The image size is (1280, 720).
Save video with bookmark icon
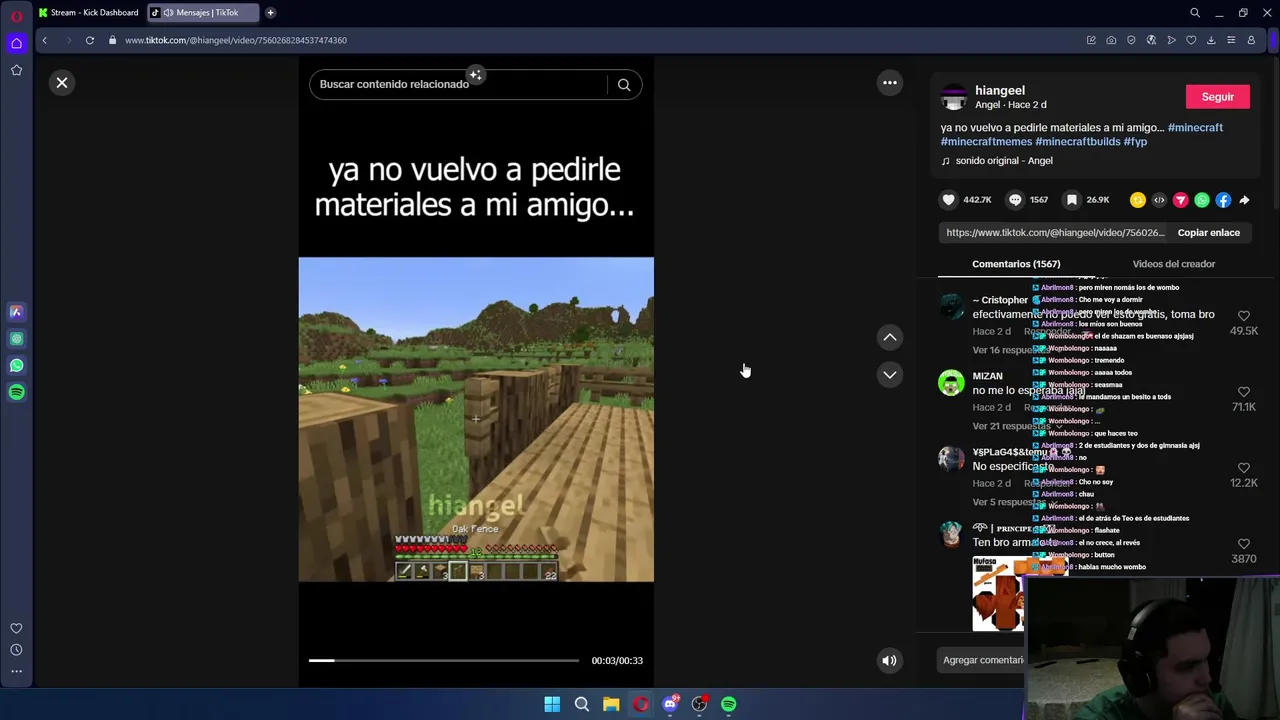coord(1072,200)
